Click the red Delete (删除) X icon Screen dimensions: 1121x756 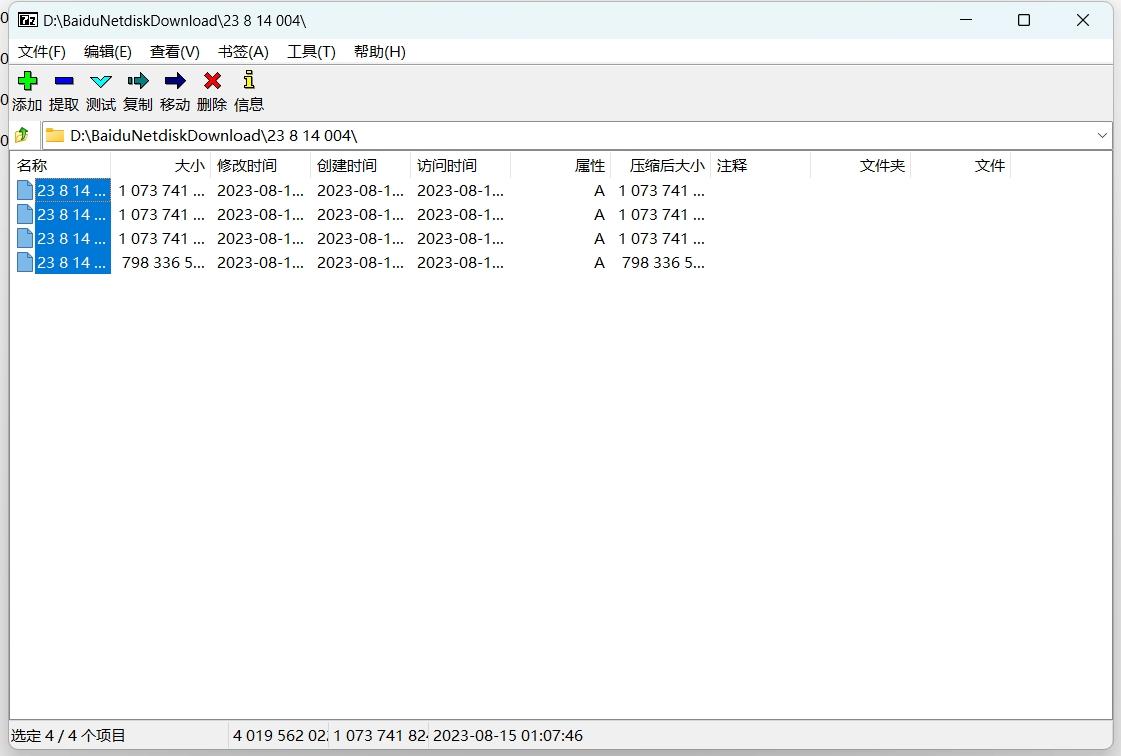coord(212,82)
